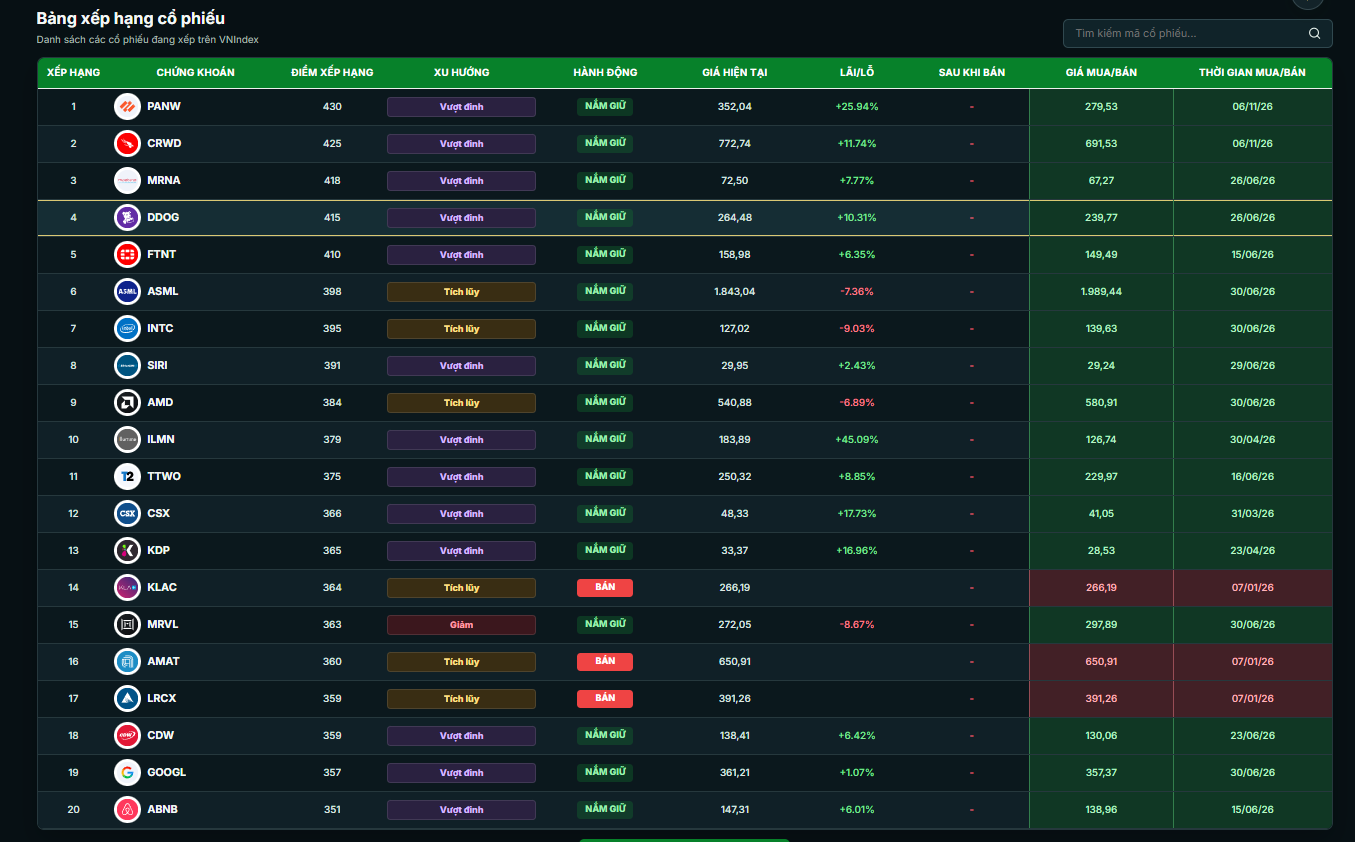Click the TTWO stock logo icon

point(127,476)
